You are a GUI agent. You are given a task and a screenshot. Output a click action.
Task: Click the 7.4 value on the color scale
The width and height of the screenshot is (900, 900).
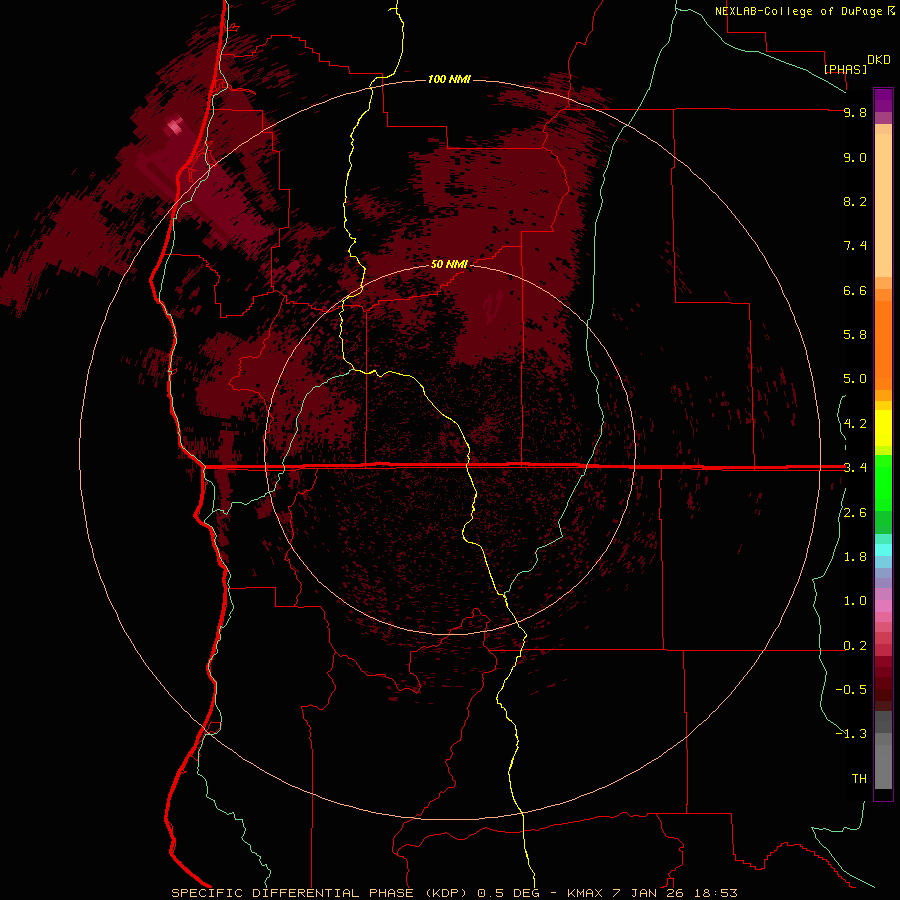(855, 246)
